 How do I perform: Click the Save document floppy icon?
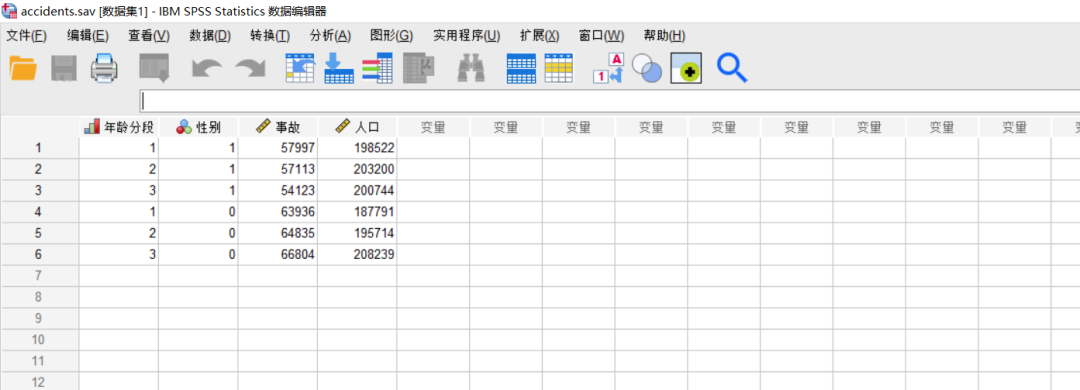[64, 69]
